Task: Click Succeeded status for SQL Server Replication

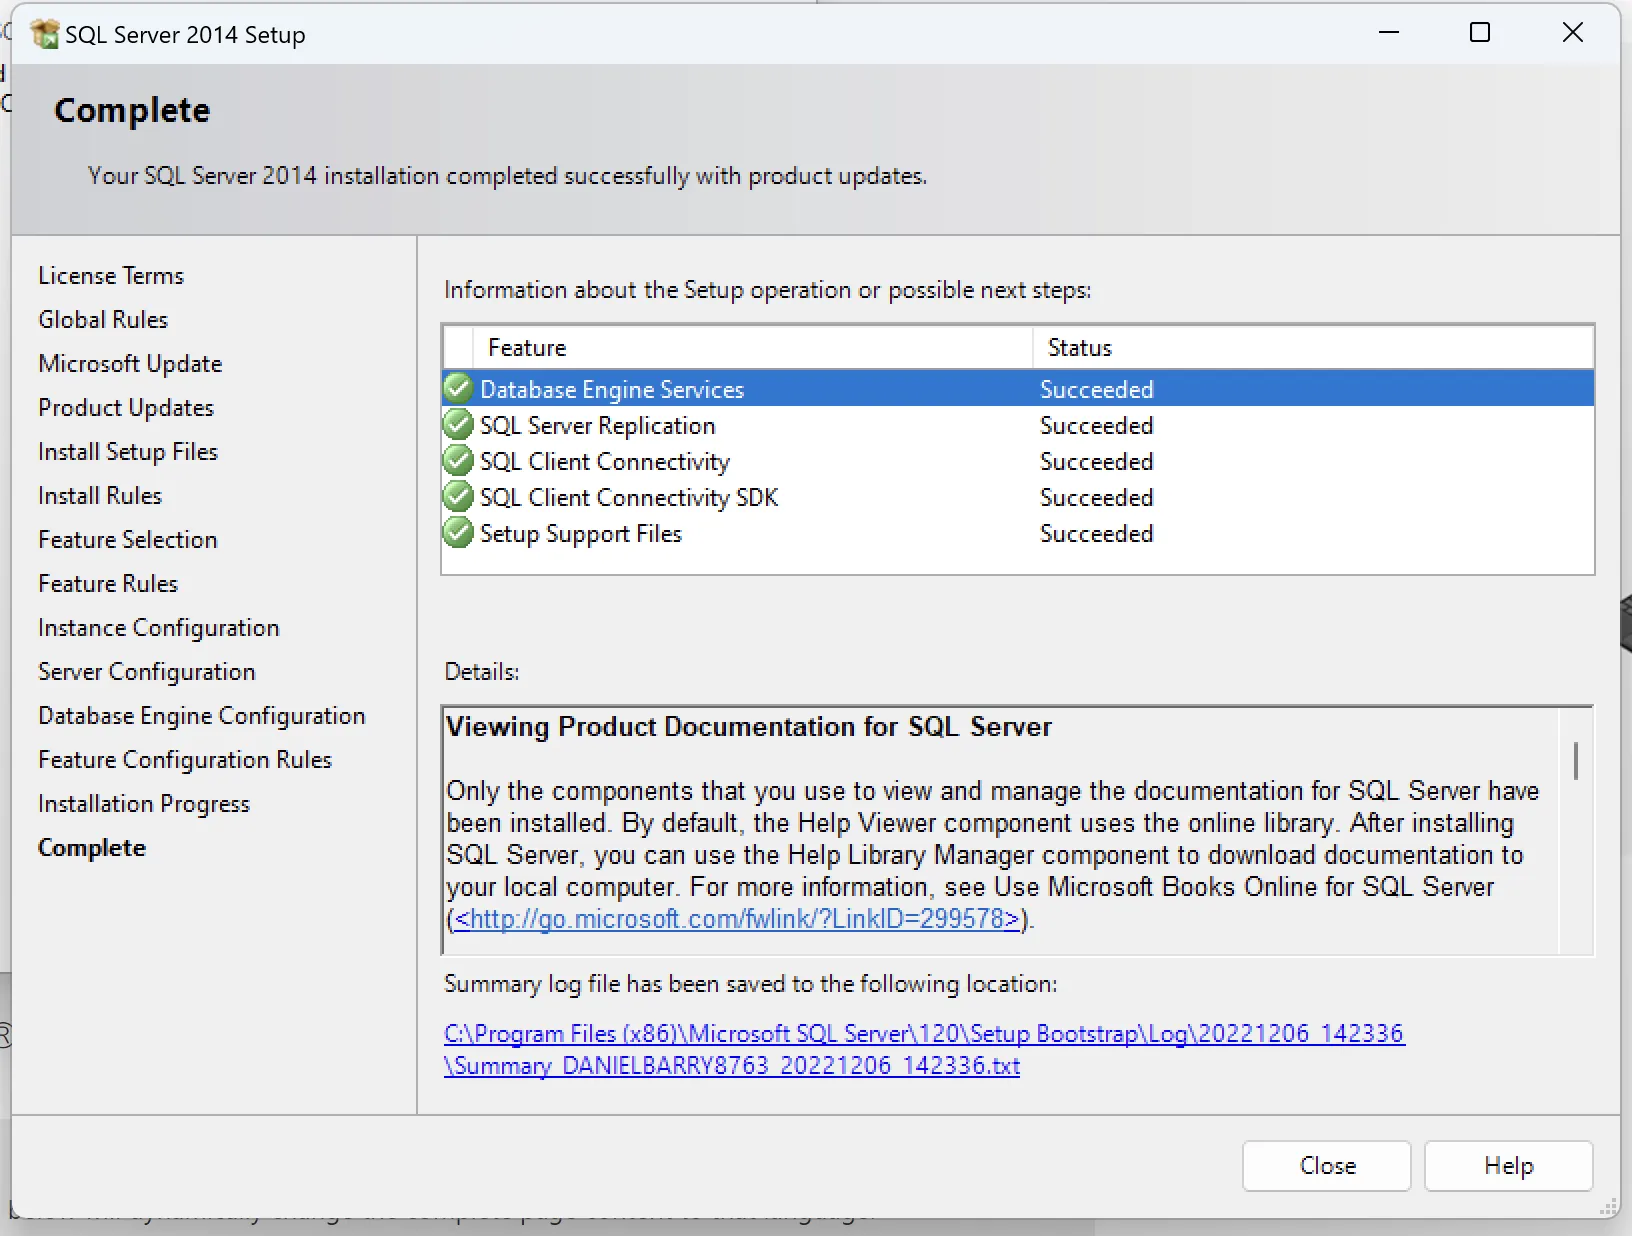Action: (x=1097, y=425)
